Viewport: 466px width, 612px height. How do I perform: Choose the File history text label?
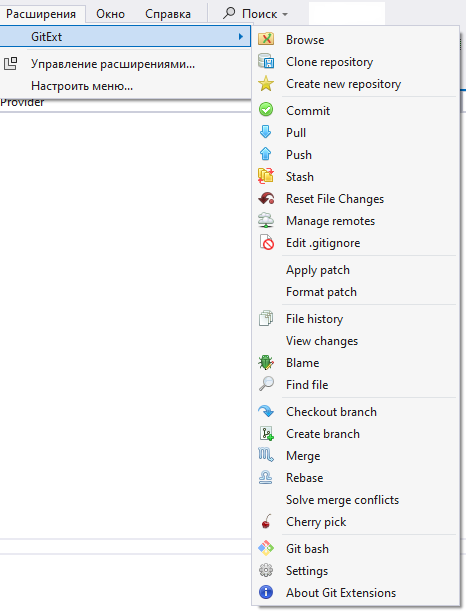click(x=314, y=319)
